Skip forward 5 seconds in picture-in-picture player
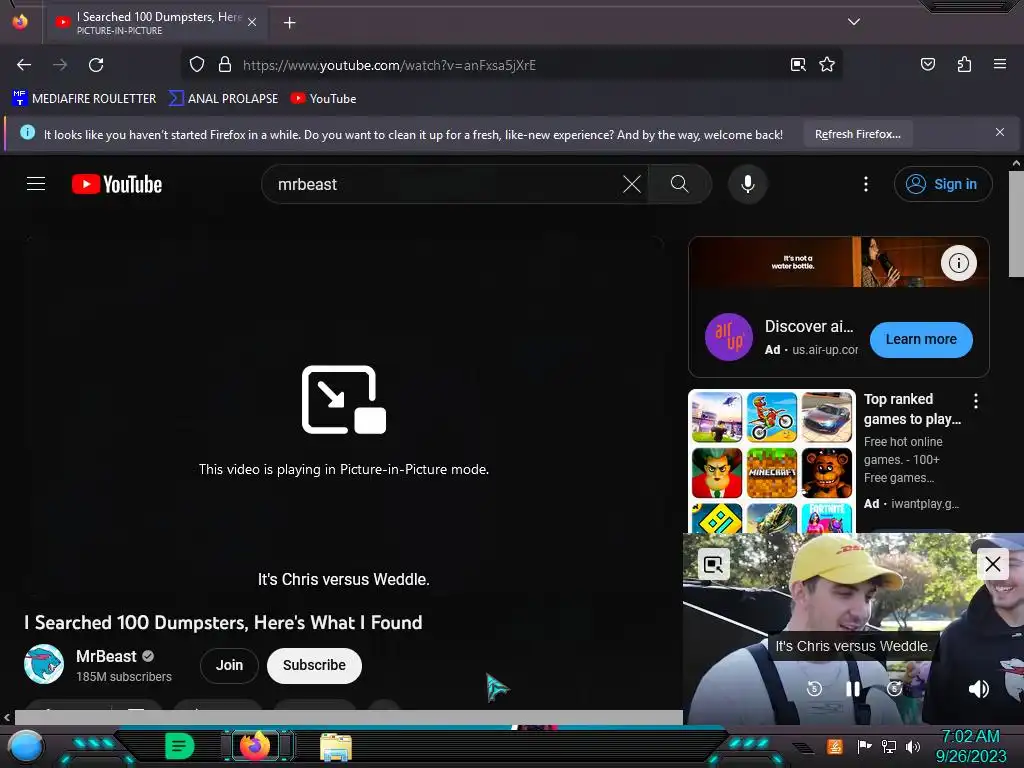 (894, 688)
